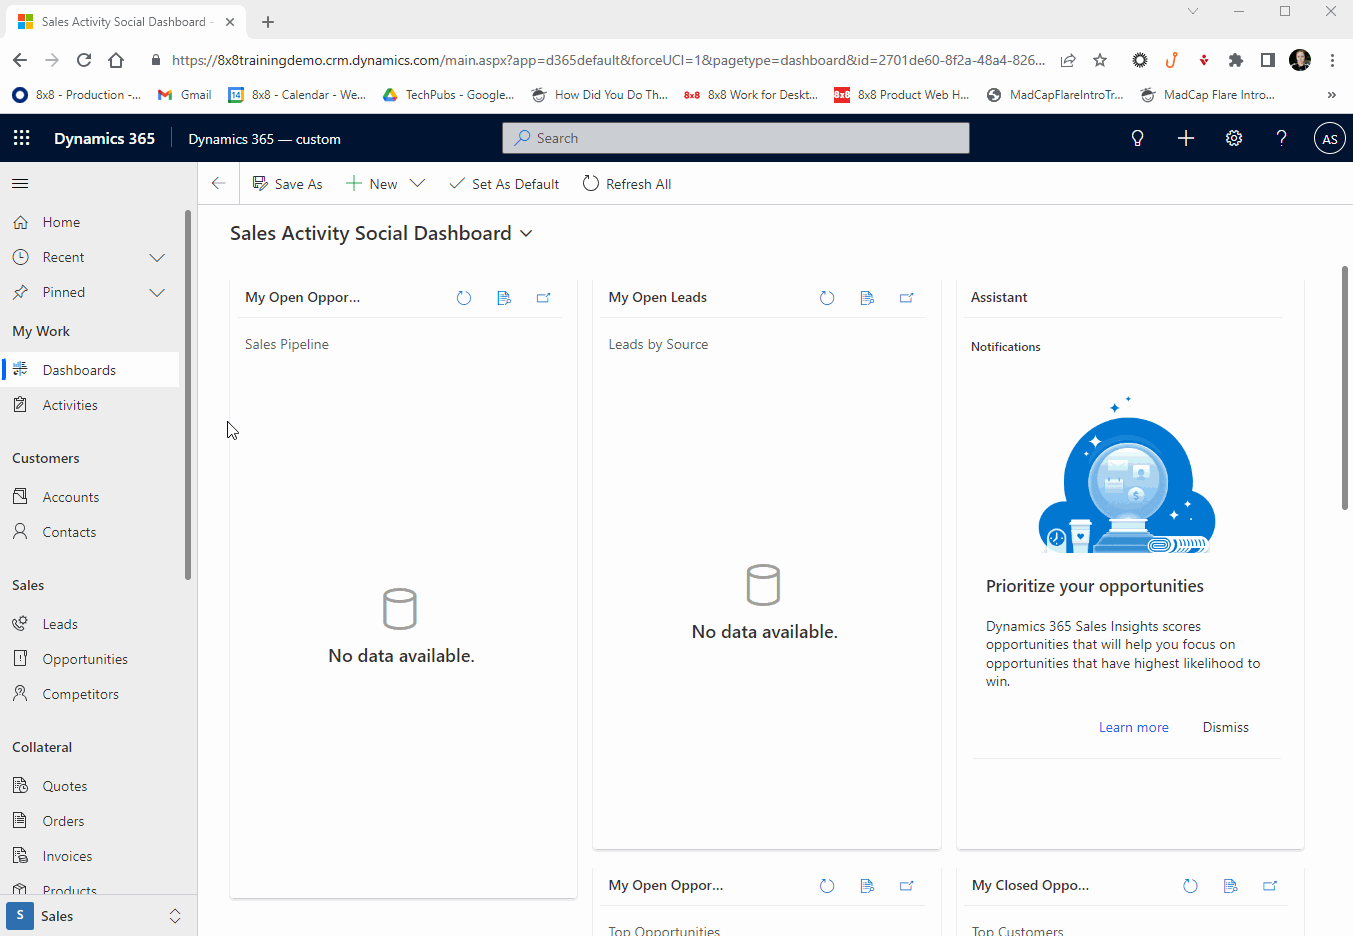1353x936 pixels.
Task: Click the question mark help icon
Action: pos(1281,138)
